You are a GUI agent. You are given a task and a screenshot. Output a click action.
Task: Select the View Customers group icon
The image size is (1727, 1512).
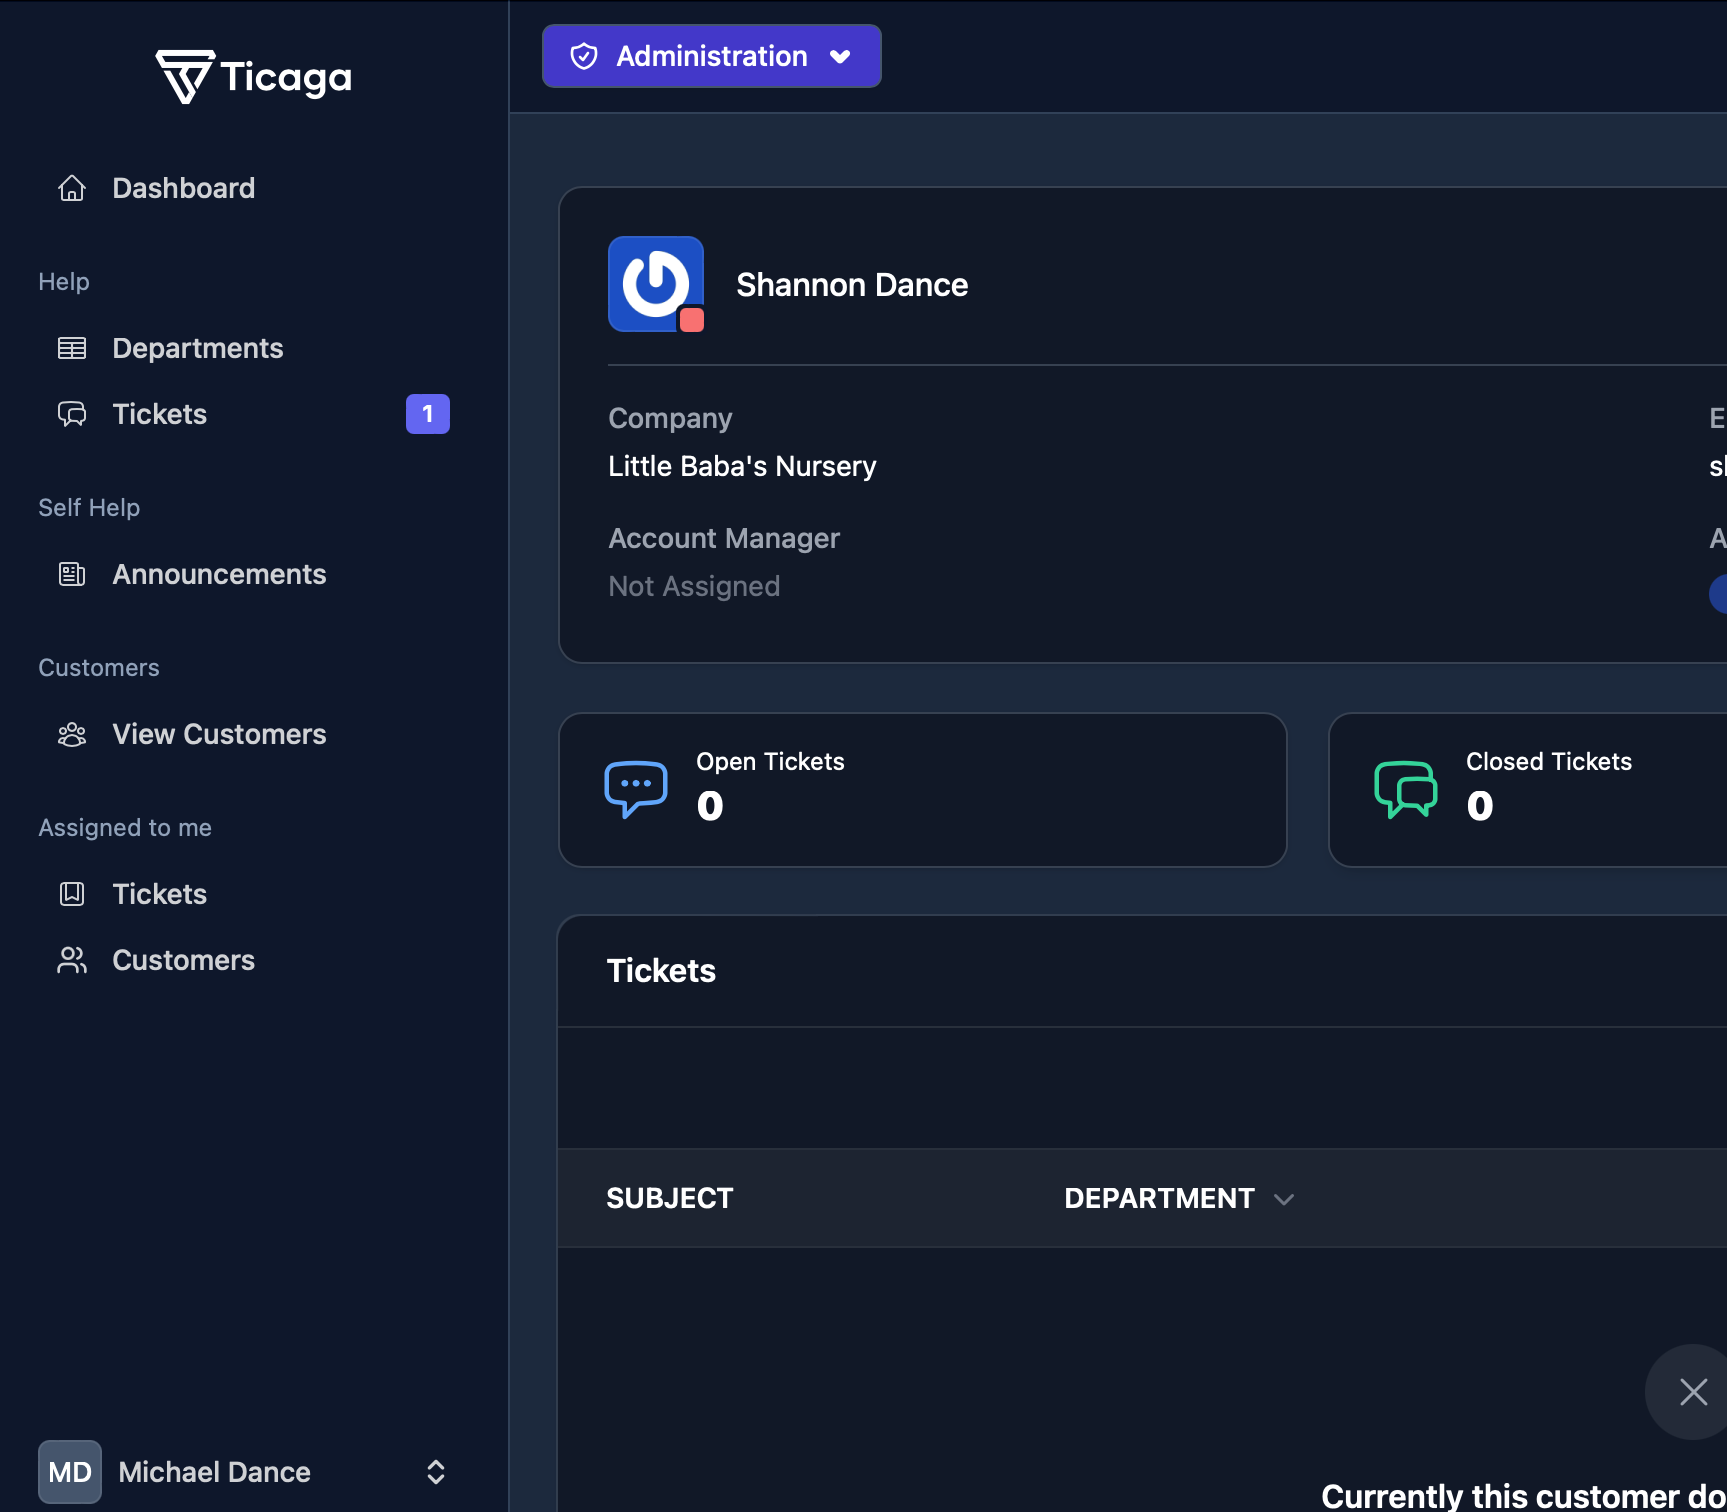[71, 734]
